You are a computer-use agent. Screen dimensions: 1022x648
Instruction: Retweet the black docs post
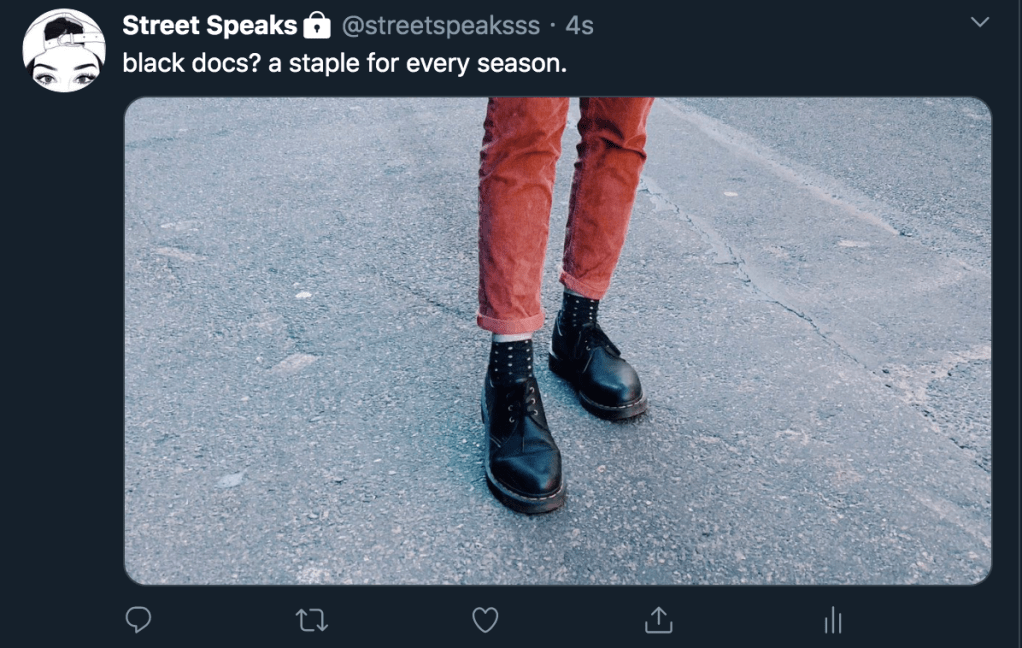[x=312, y=621]
